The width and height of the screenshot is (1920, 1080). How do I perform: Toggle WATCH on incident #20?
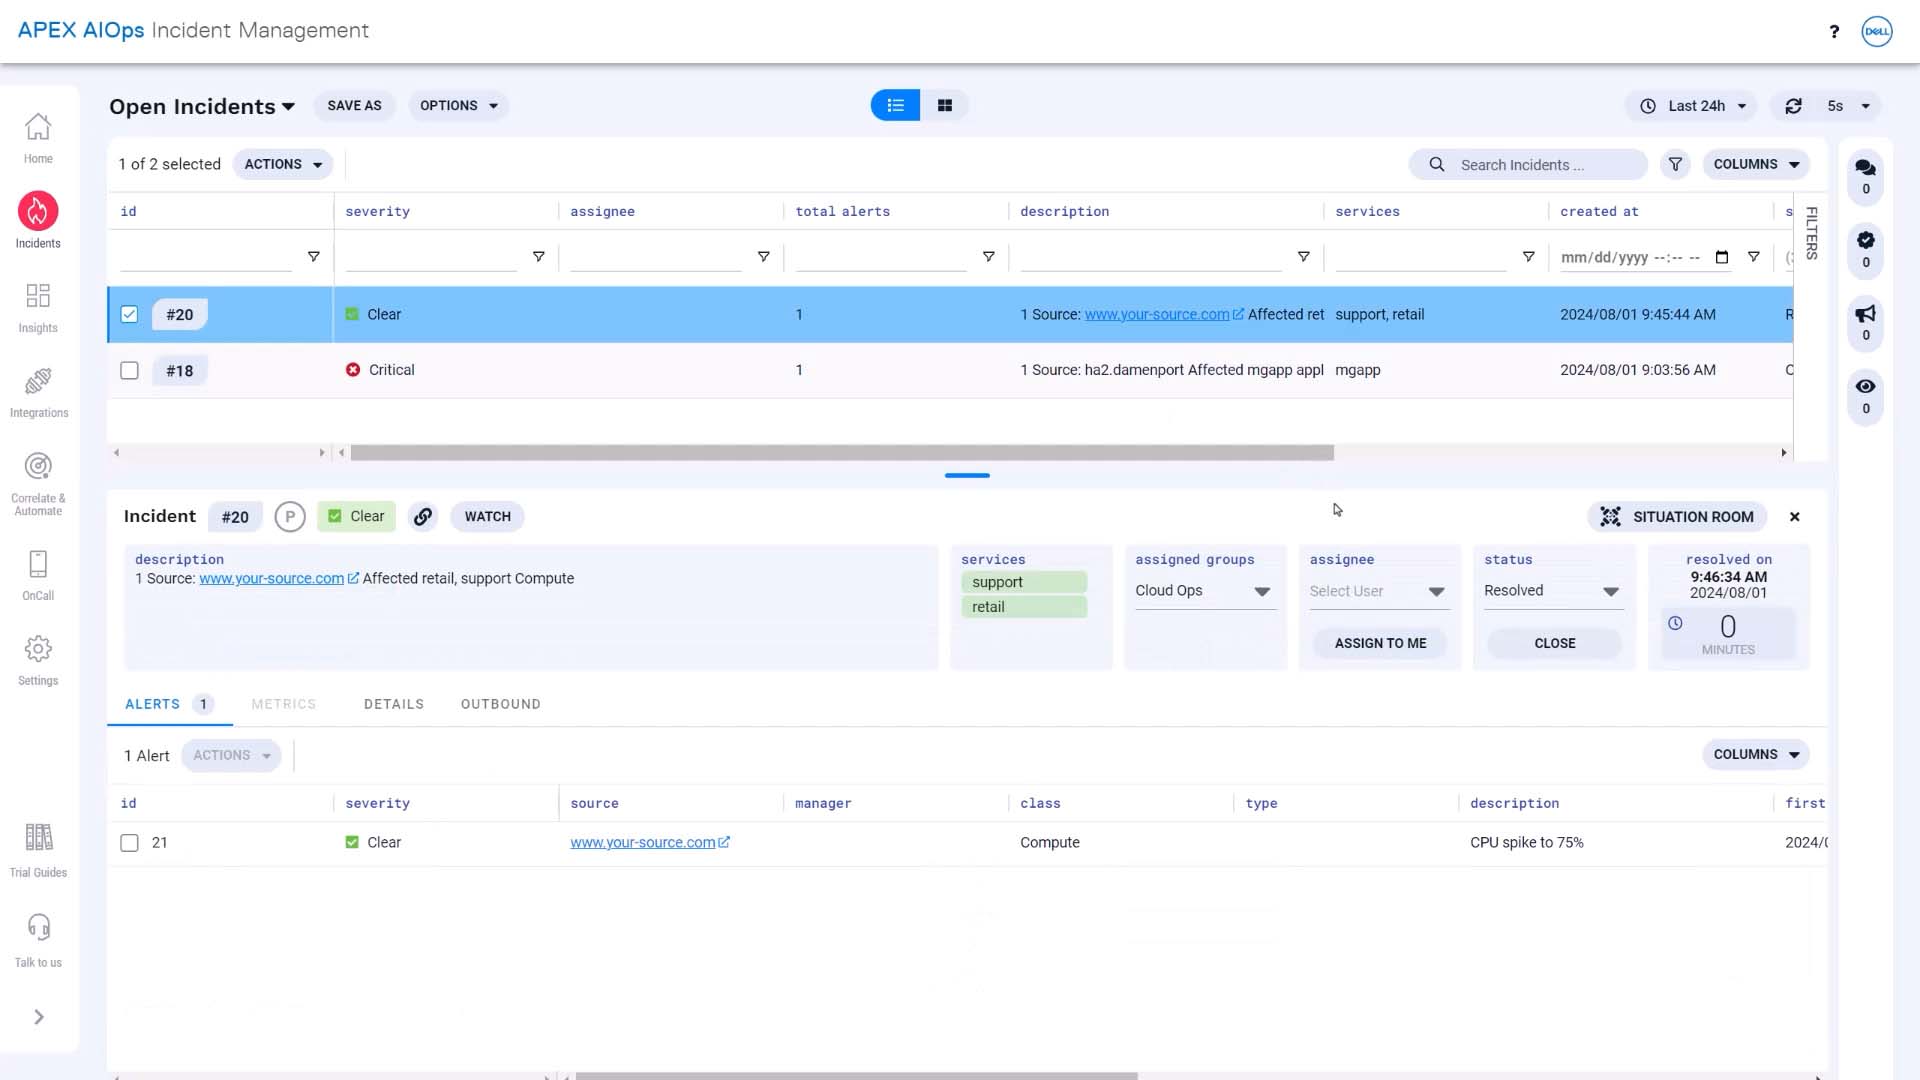click(487, 517)
